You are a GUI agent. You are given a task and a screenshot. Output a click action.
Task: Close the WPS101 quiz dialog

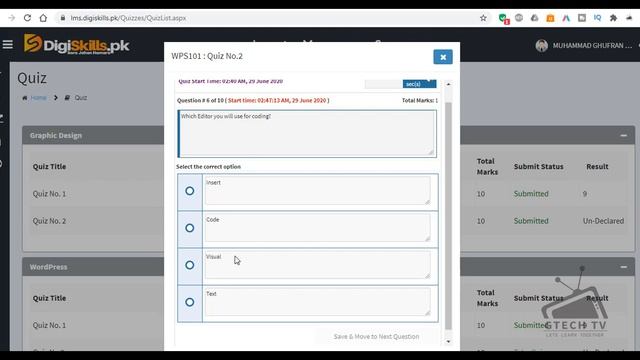click(x=443, y=57)
